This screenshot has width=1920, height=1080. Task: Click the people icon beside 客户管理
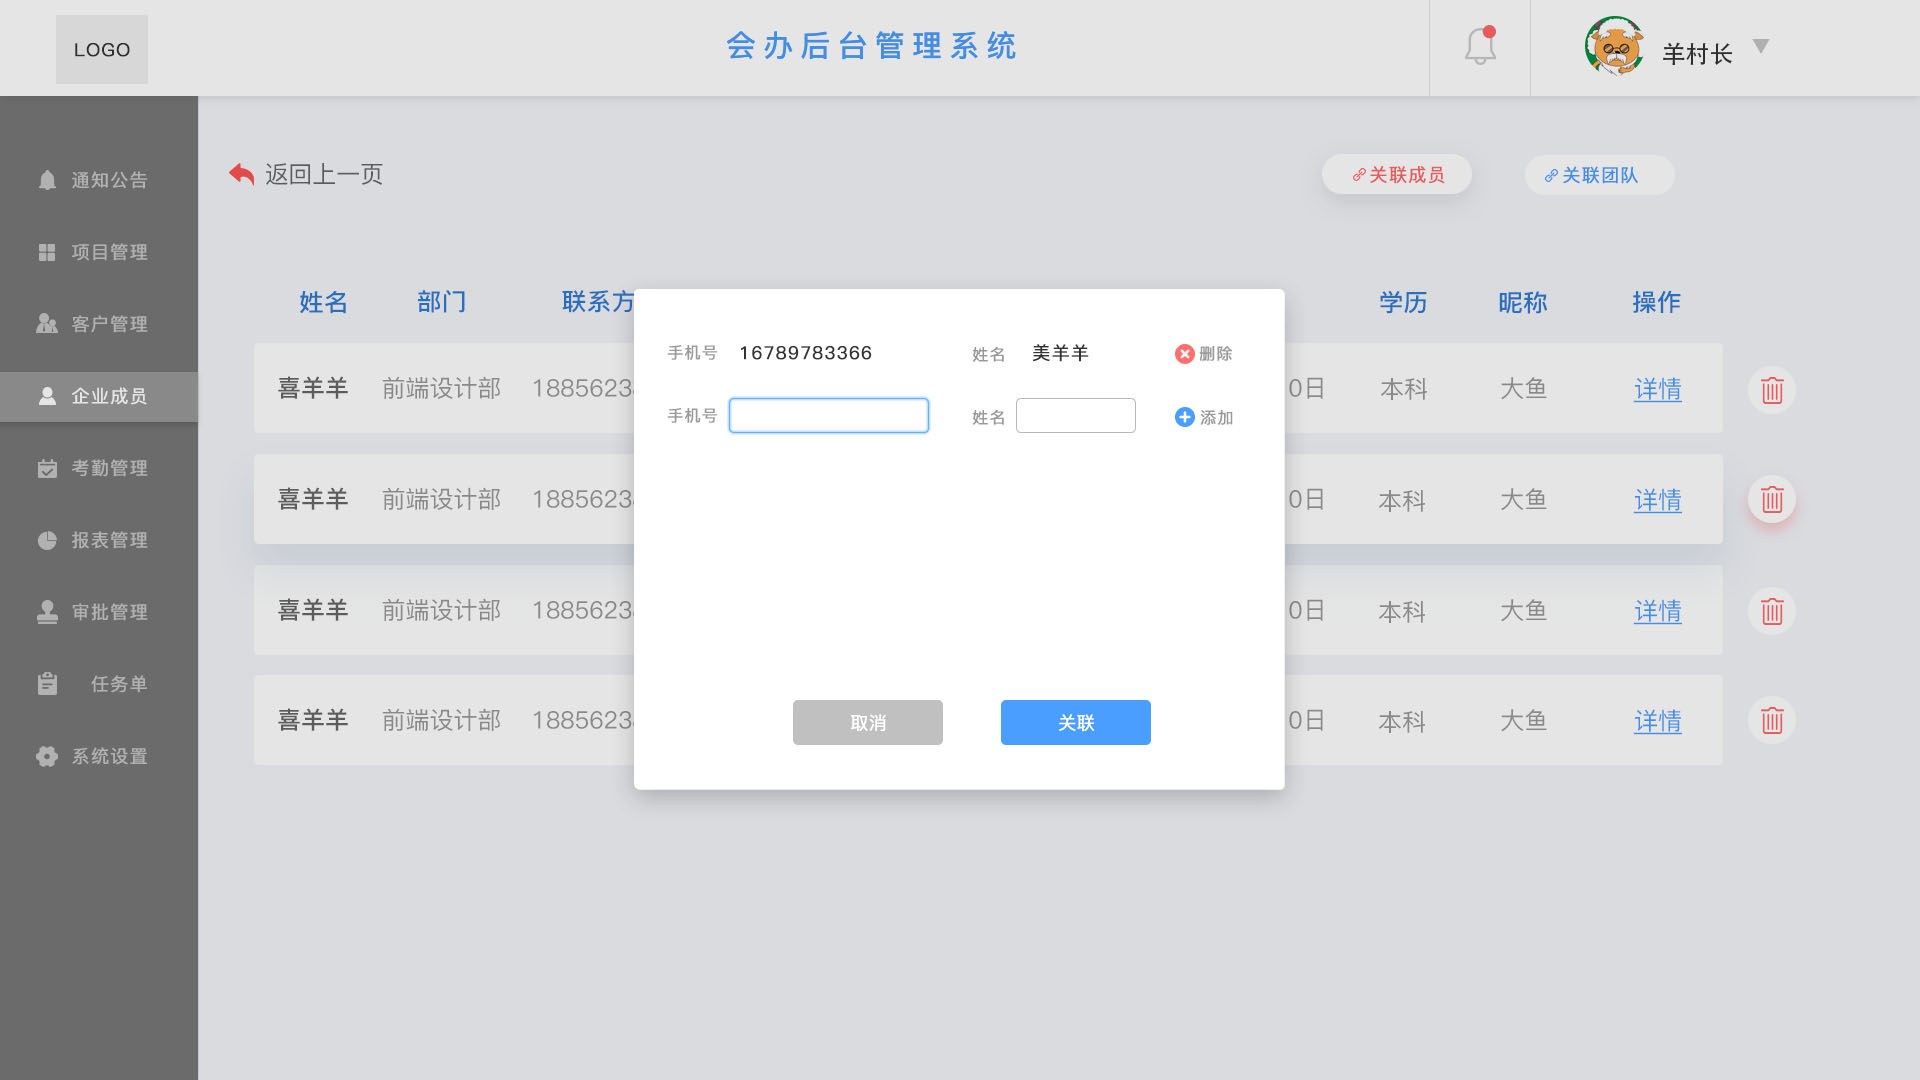click(47, 324)
